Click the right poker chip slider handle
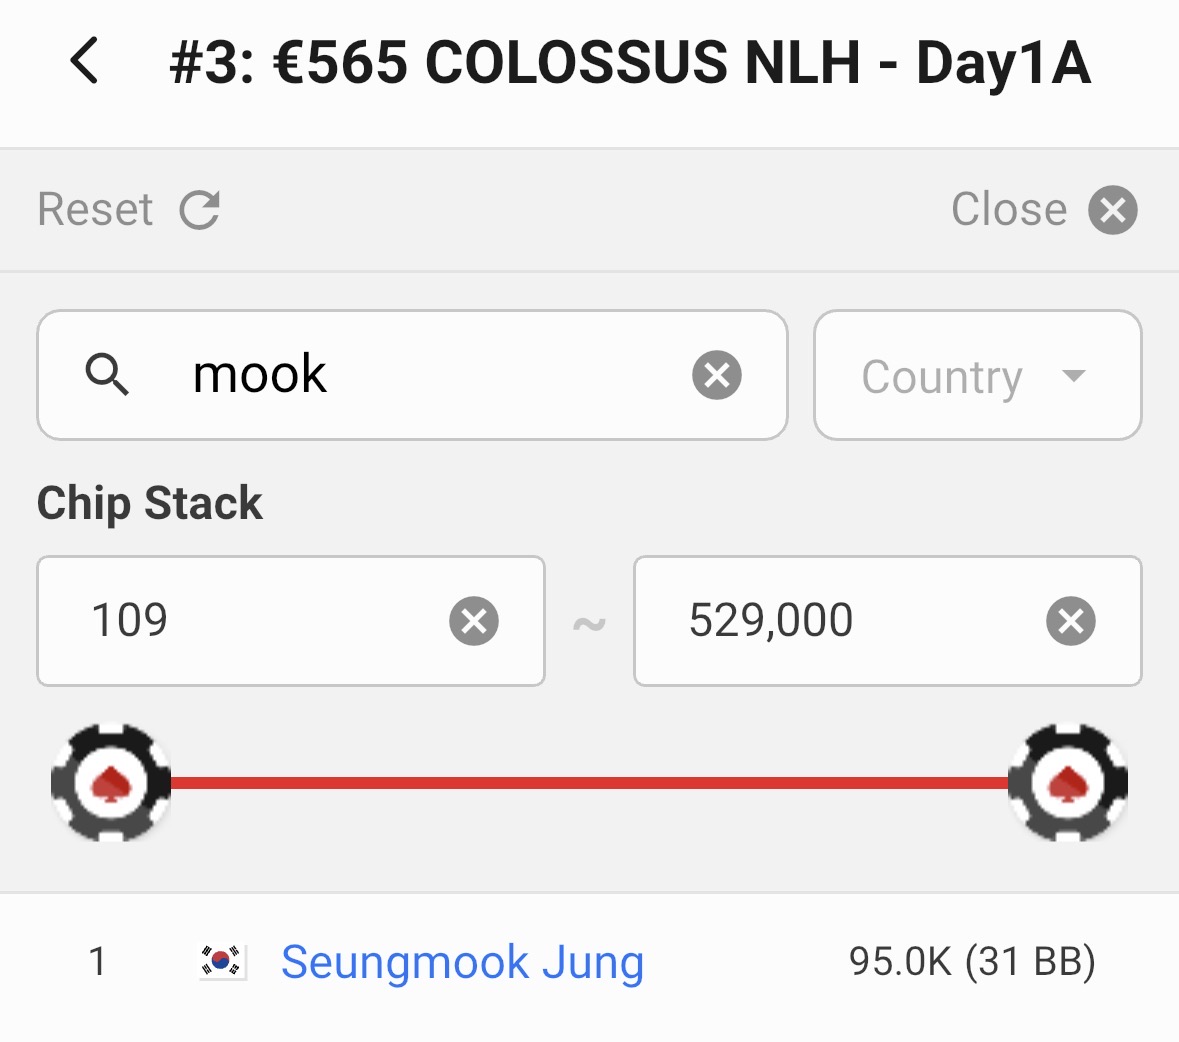1179x1042 pixels. click(1068, 782)
